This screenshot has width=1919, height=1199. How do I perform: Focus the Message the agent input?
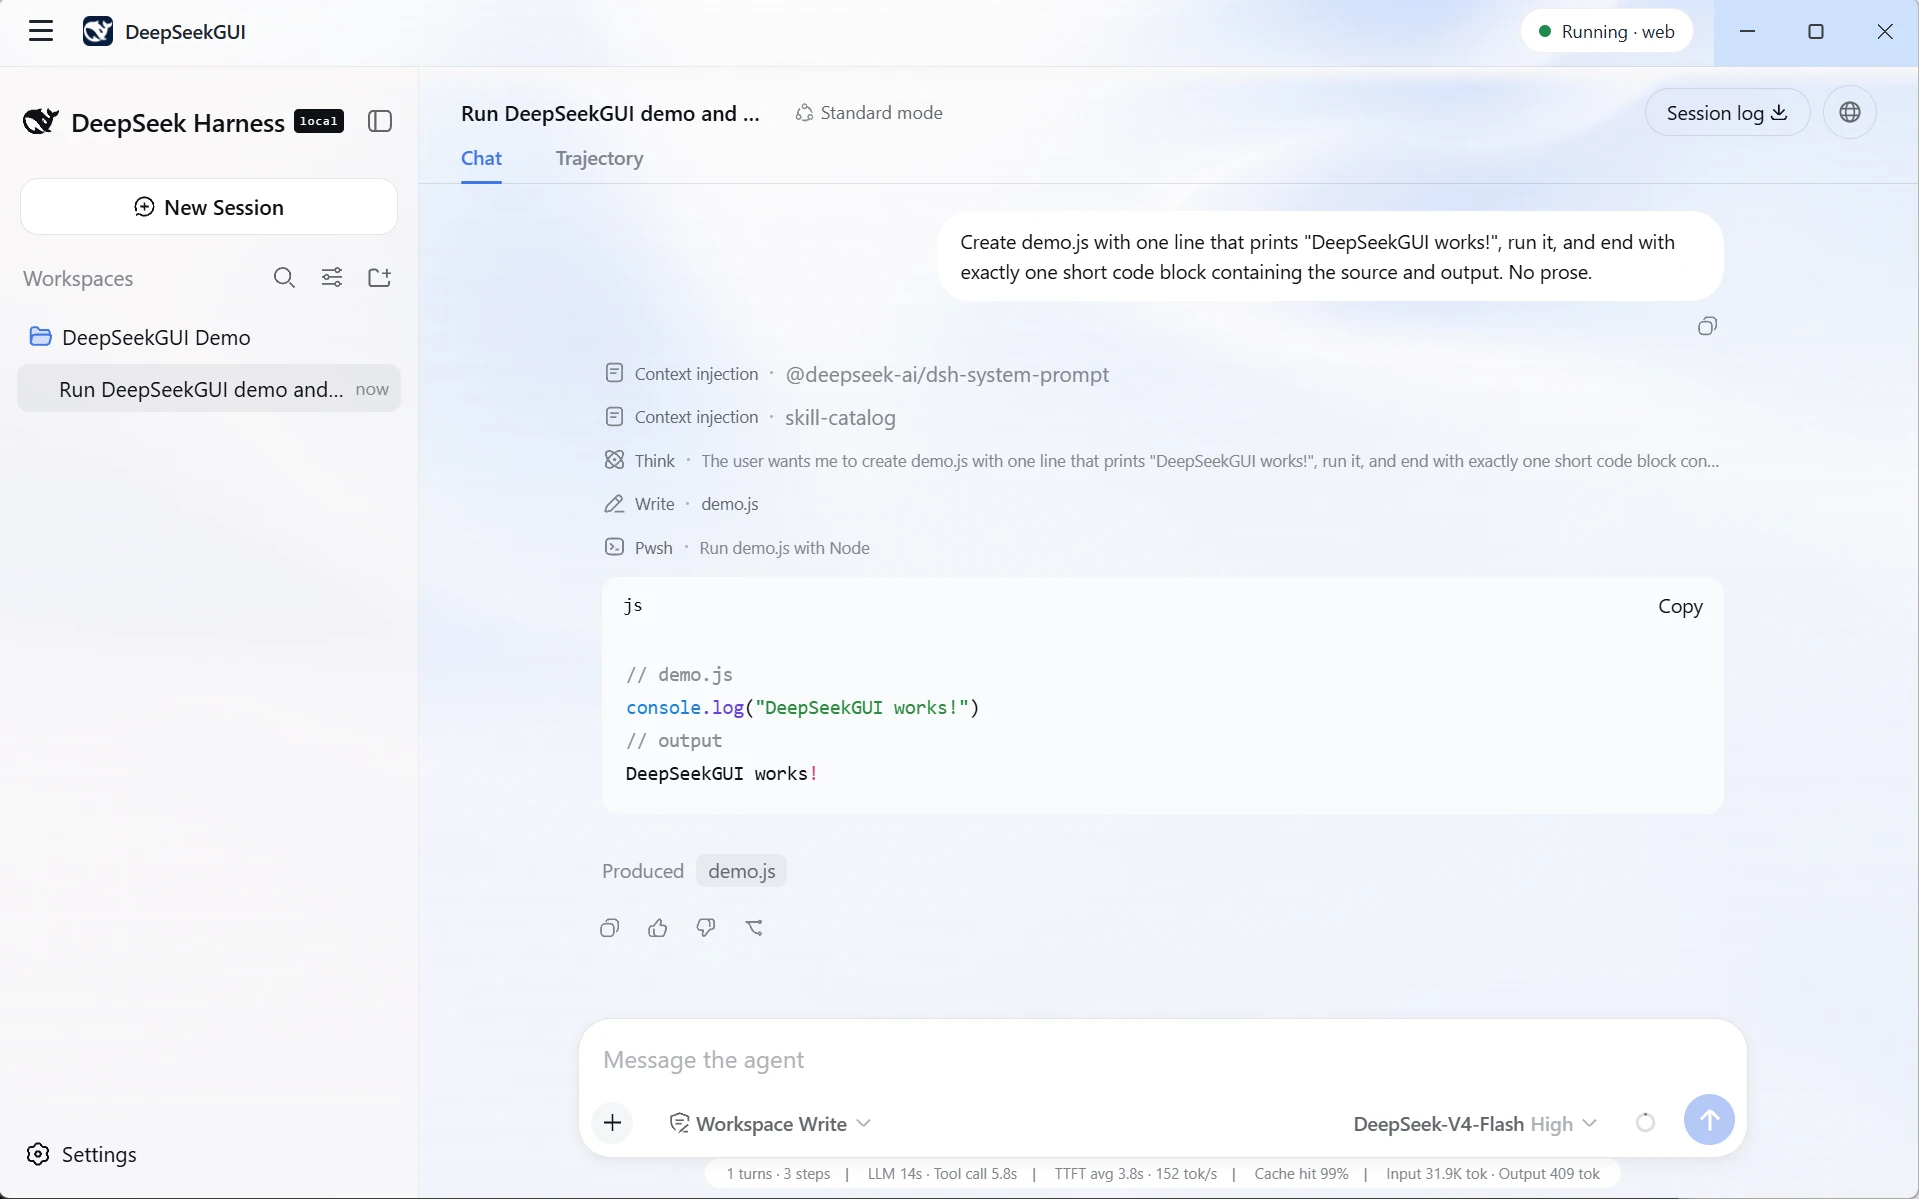point(1162,1060)
